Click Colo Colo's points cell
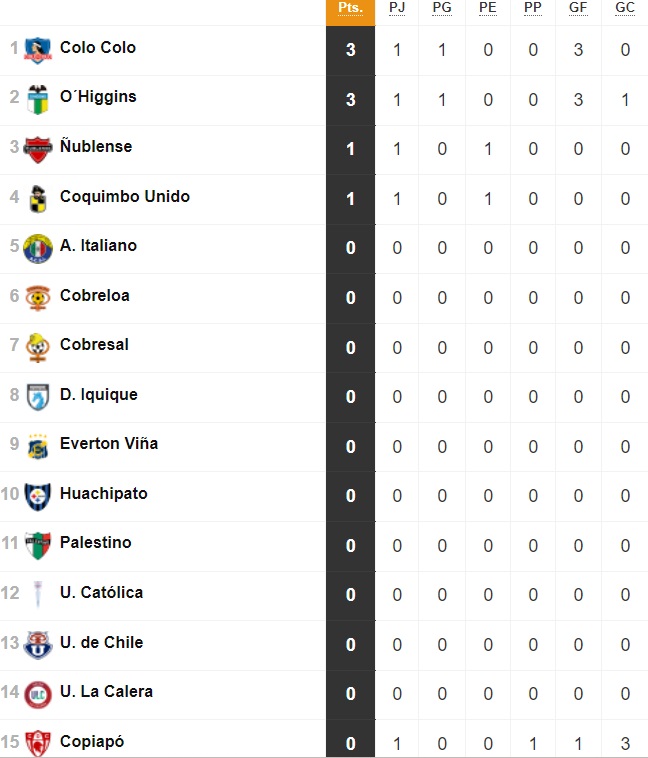The height and width of the screenshot is (758, 648). point(350,49)
